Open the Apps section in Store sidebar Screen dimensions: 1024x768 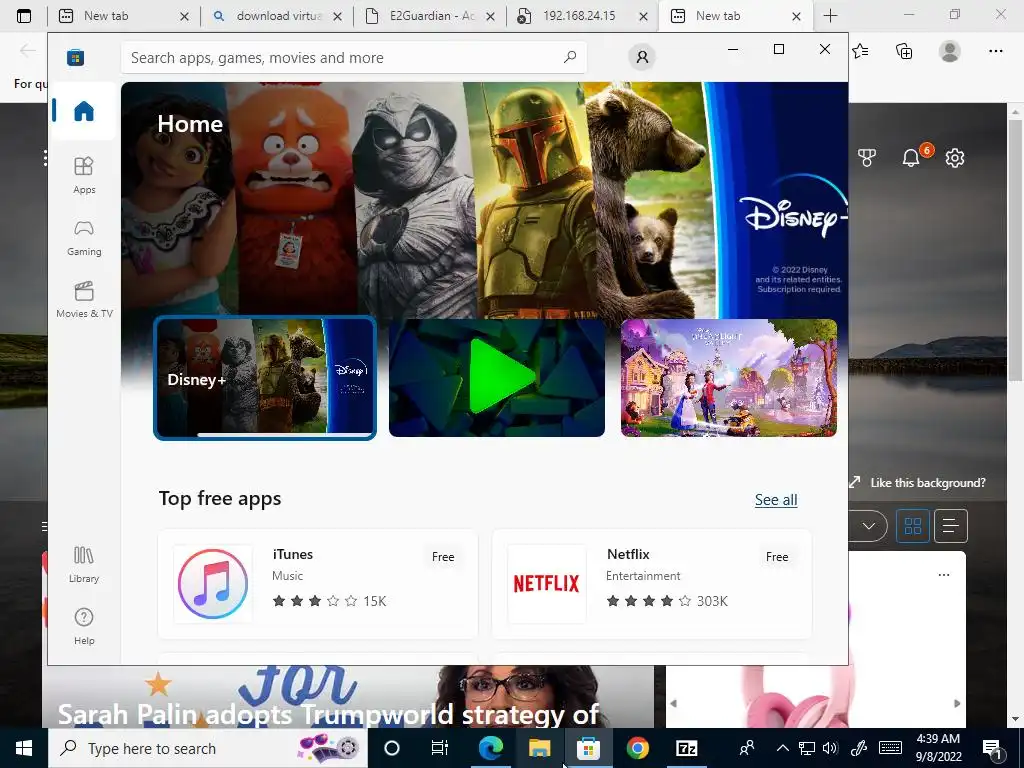(x=84, y=175)
